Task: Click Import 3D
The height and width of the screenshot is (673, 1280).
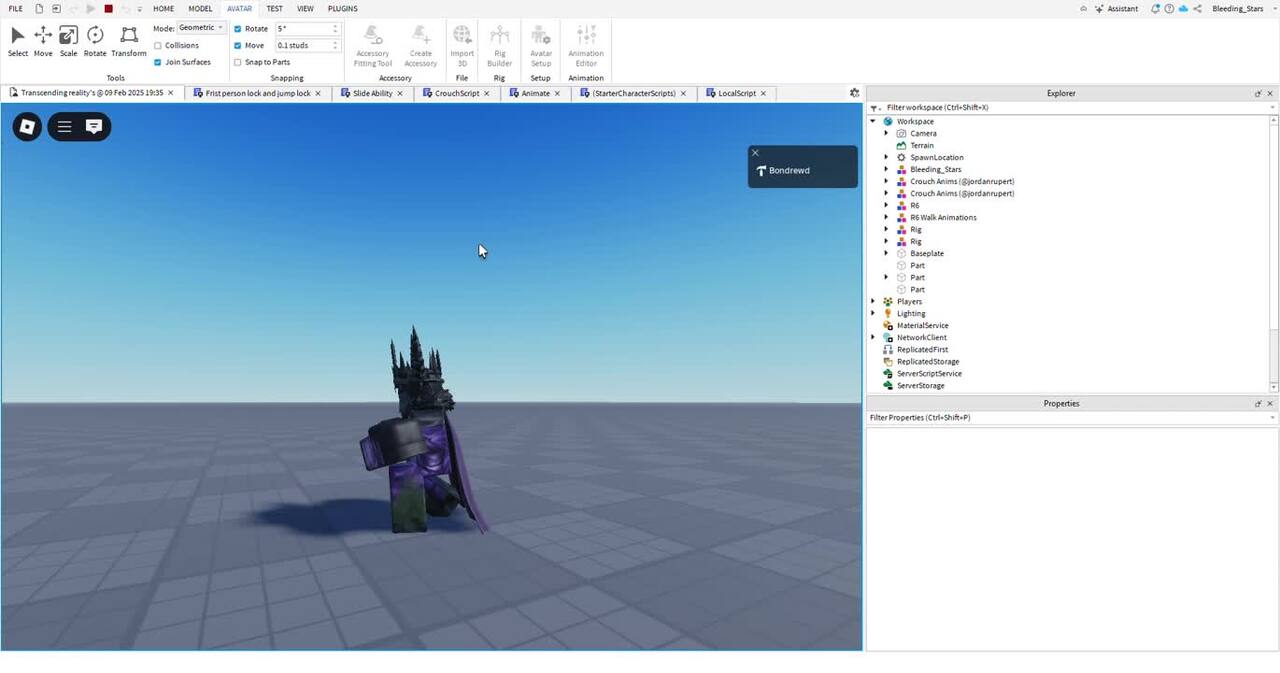Action: [x=462, y=46]
